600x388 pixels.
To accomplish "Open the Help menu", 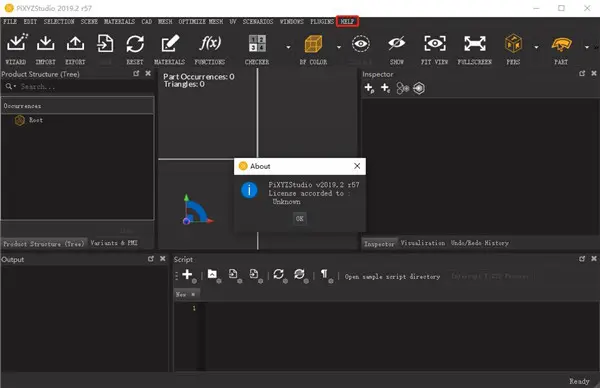I will pos(347,21).
